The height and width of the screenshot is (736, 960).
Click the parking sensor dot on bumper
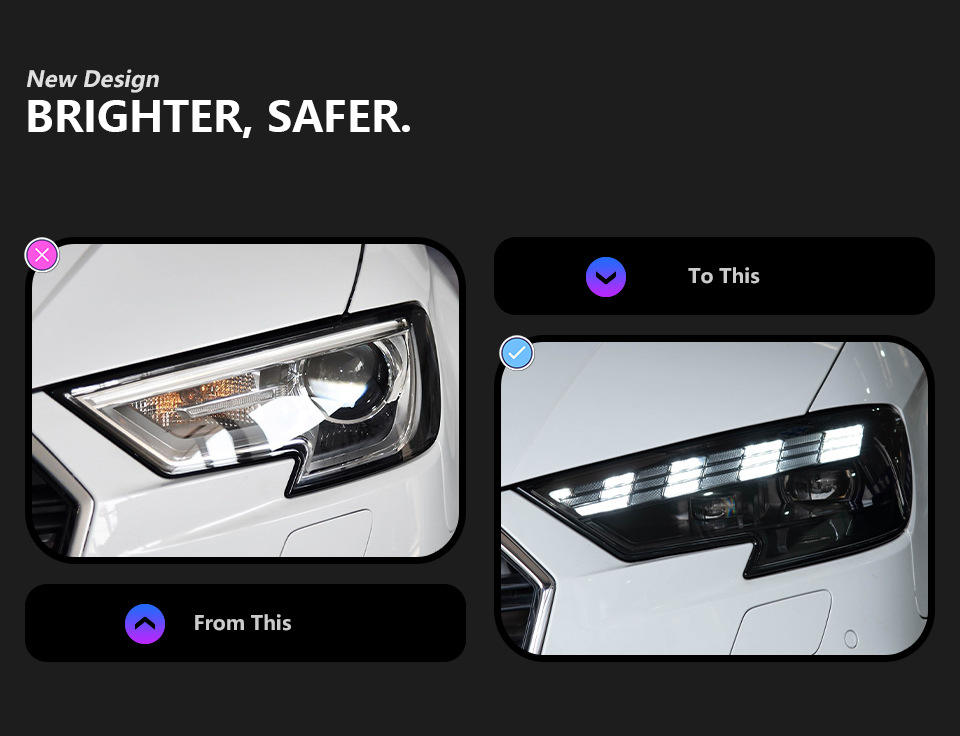coord(850,639)
